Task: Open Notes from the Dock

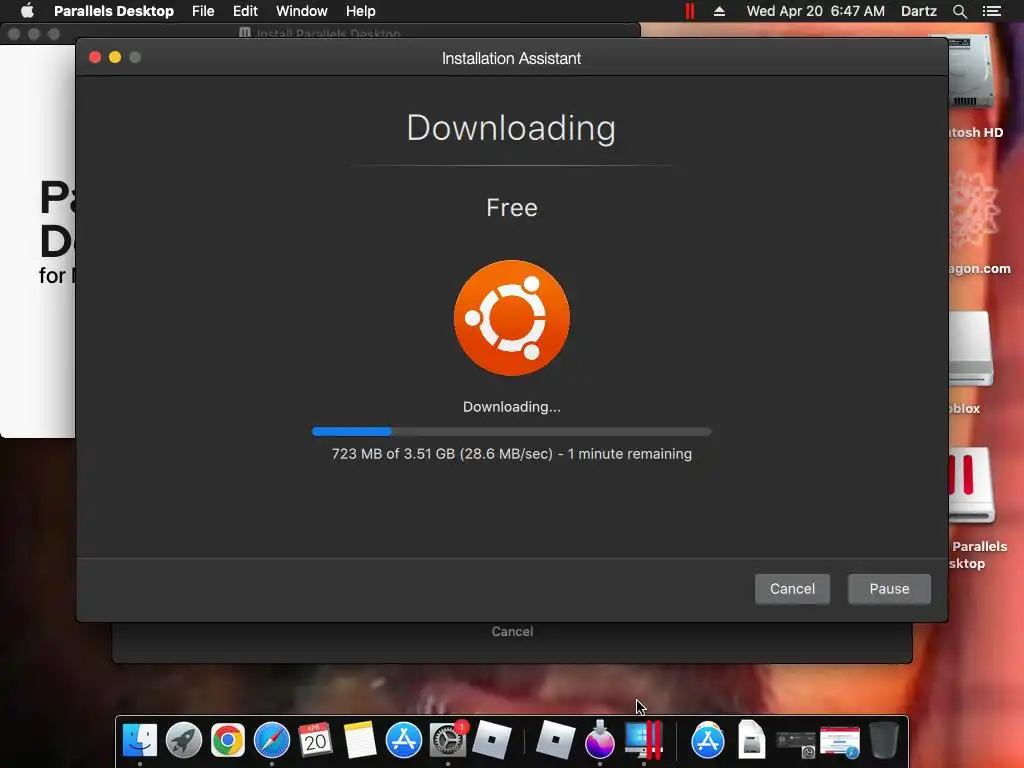Action: pyautogui.click(x=360, y=741)
